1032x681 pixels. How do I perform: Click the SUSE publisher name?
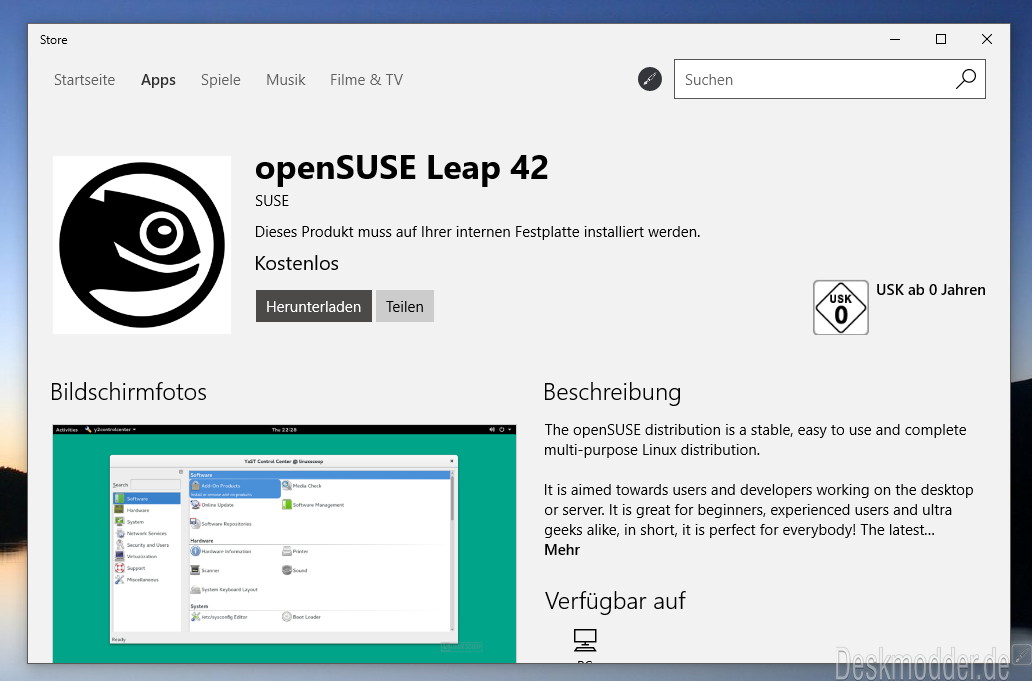point(272,201)
